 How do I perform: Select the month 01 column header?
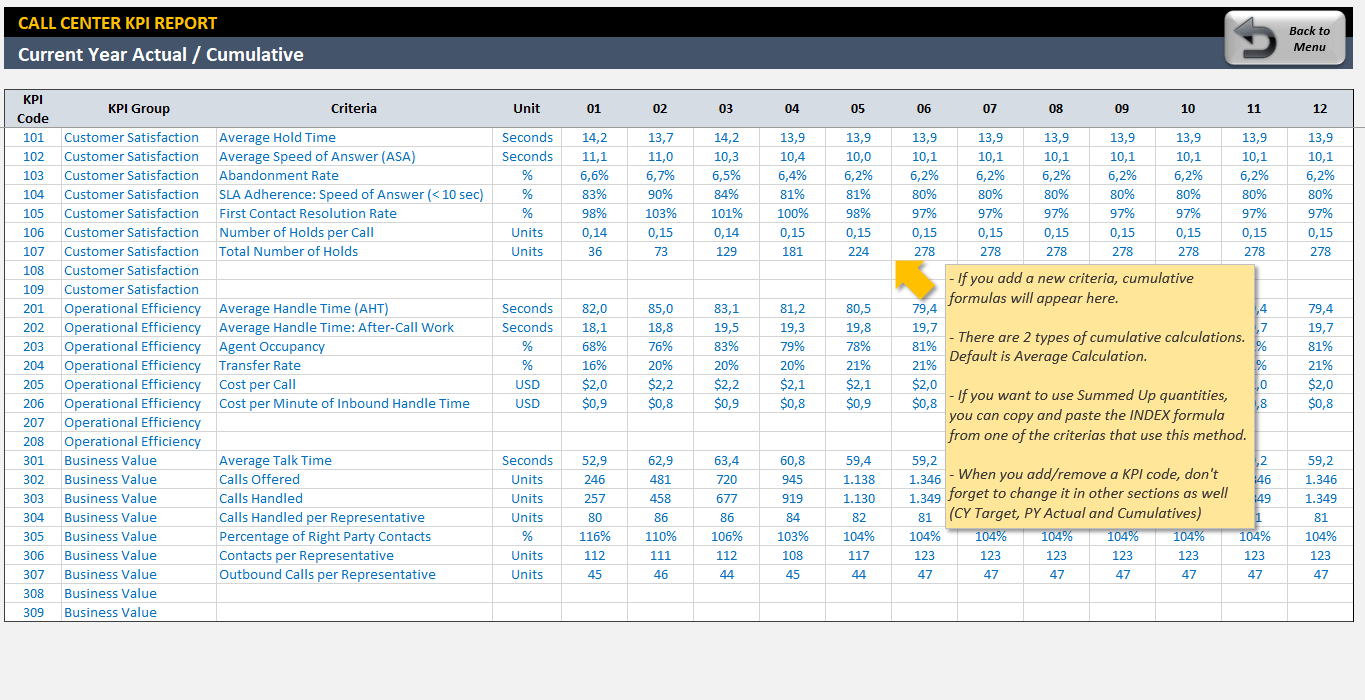point(594,109)
